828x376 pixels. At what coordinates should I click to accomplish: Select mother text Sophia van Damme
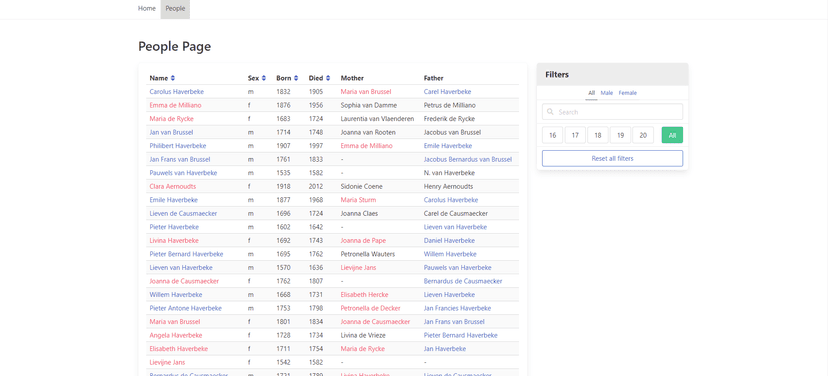click(x=369, y=105)
